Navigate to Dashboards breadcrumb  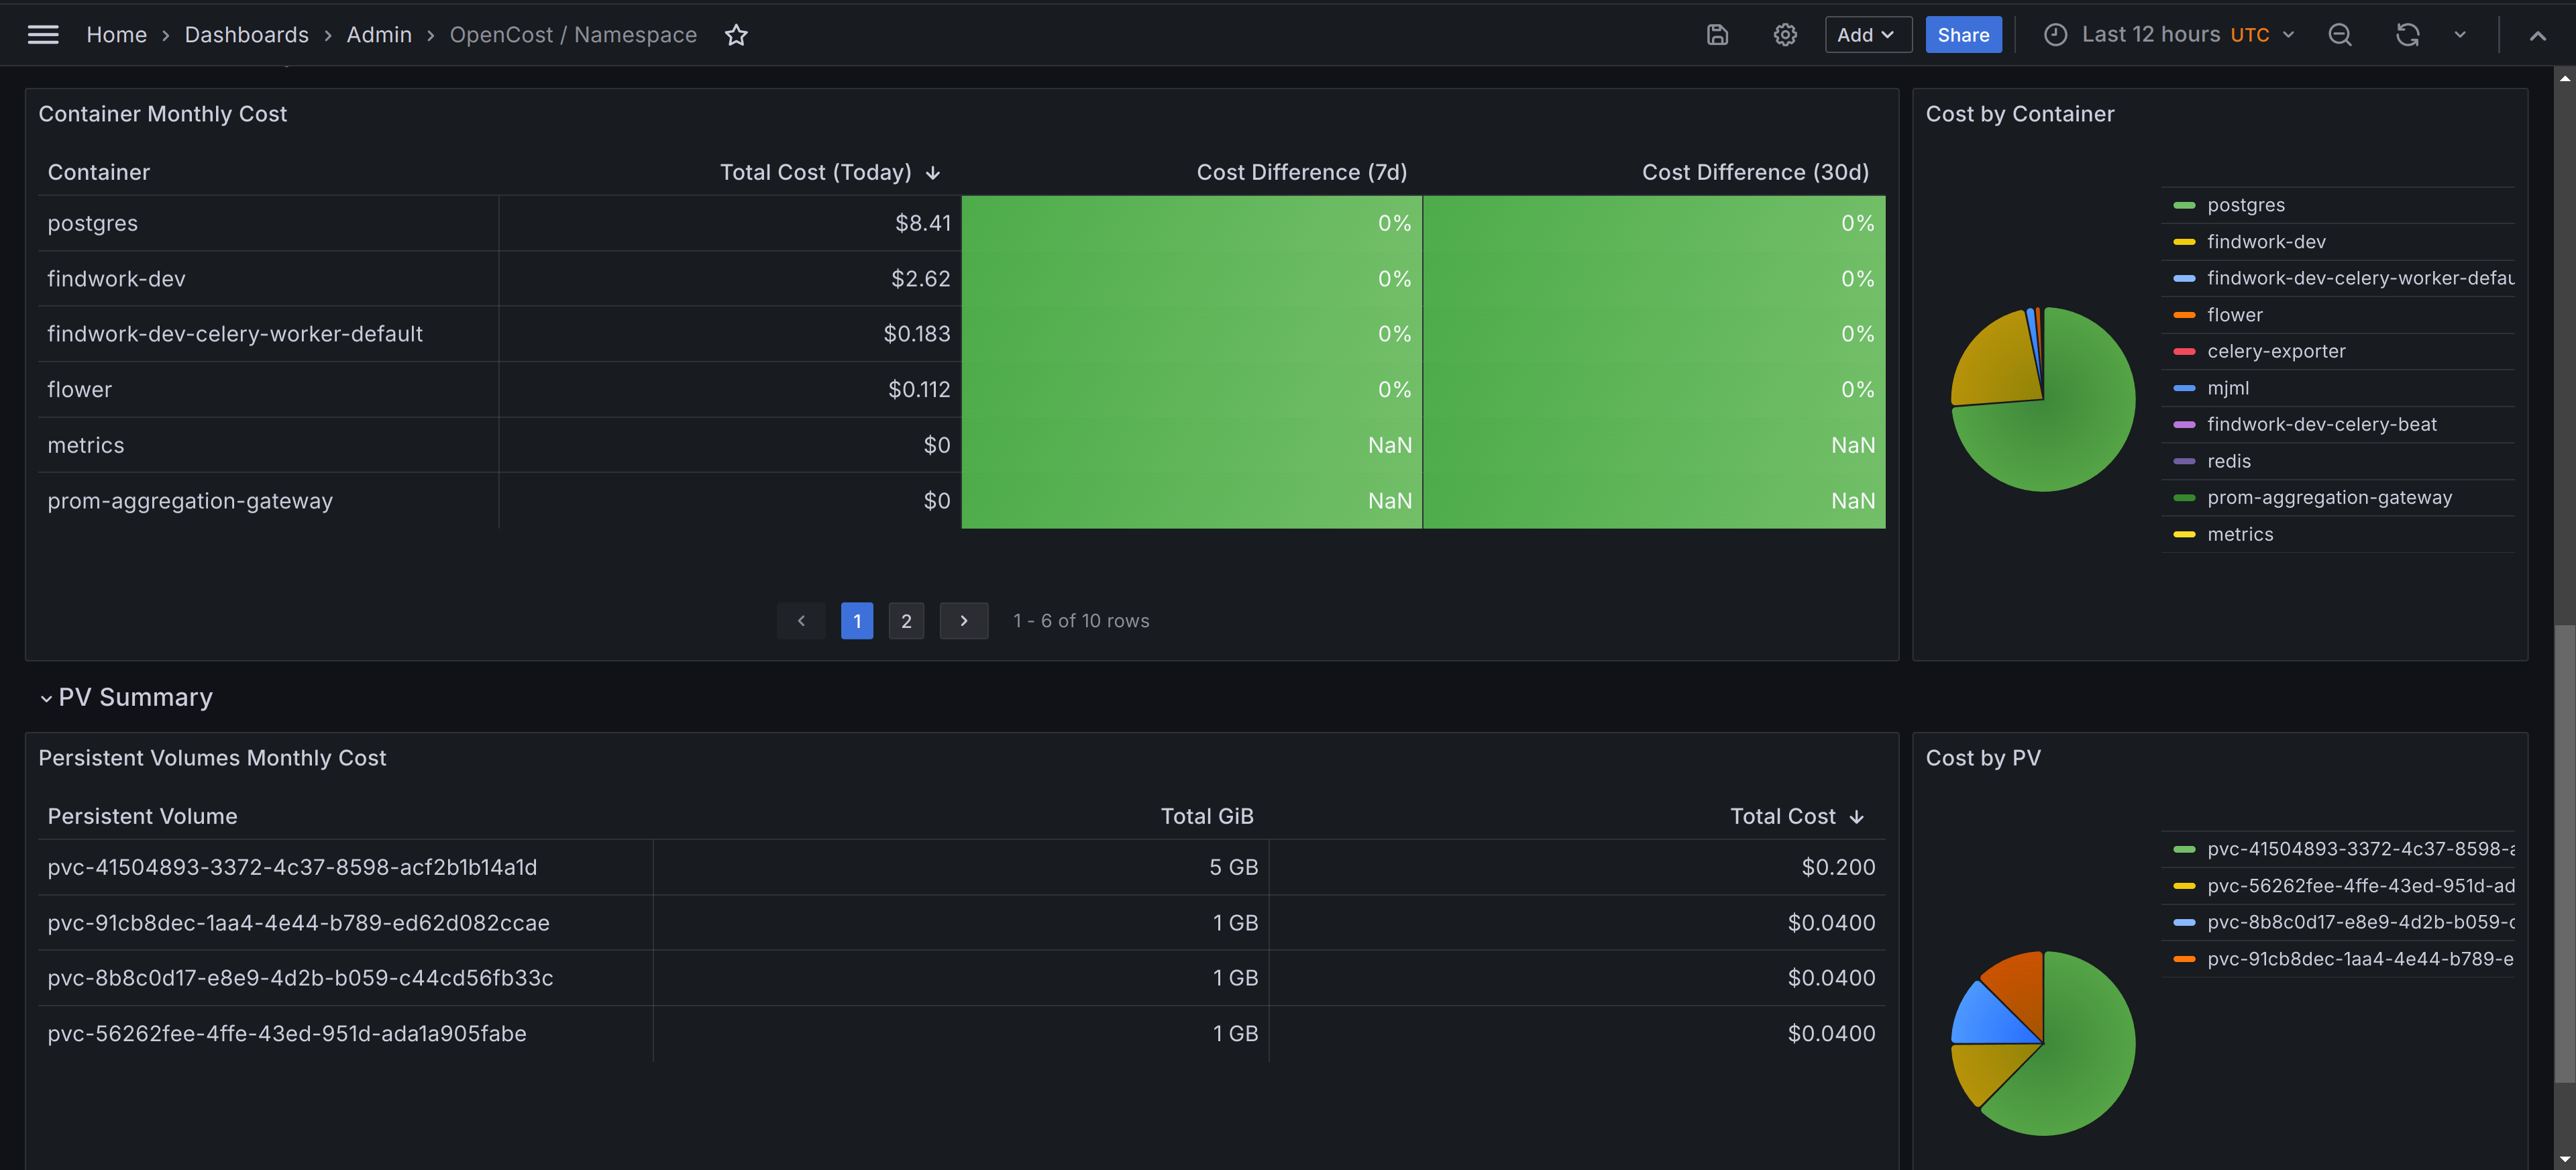pyautogui.click(x=247, y=35)
